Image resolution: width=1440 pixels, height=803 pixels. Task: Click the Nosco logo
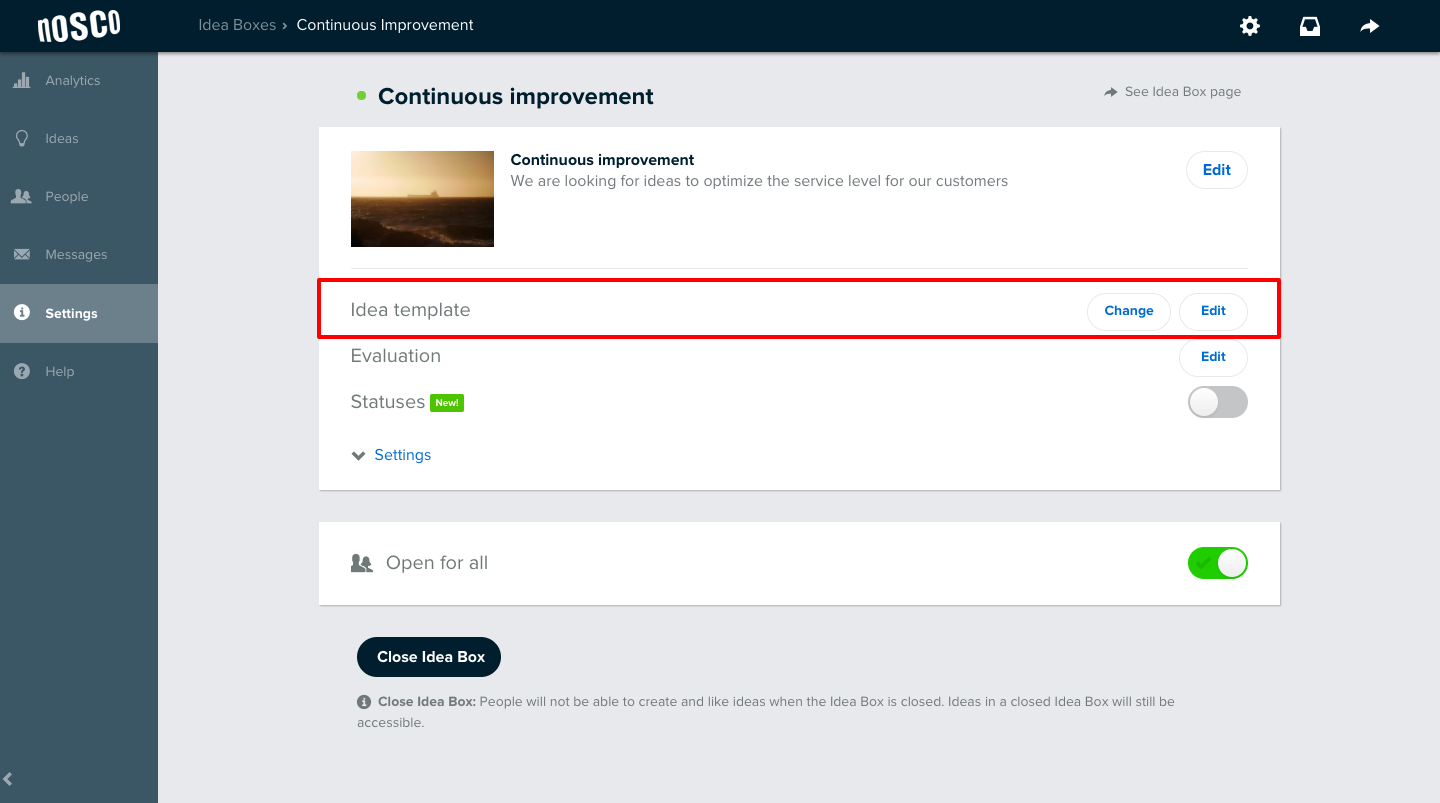tap(79, 26)
